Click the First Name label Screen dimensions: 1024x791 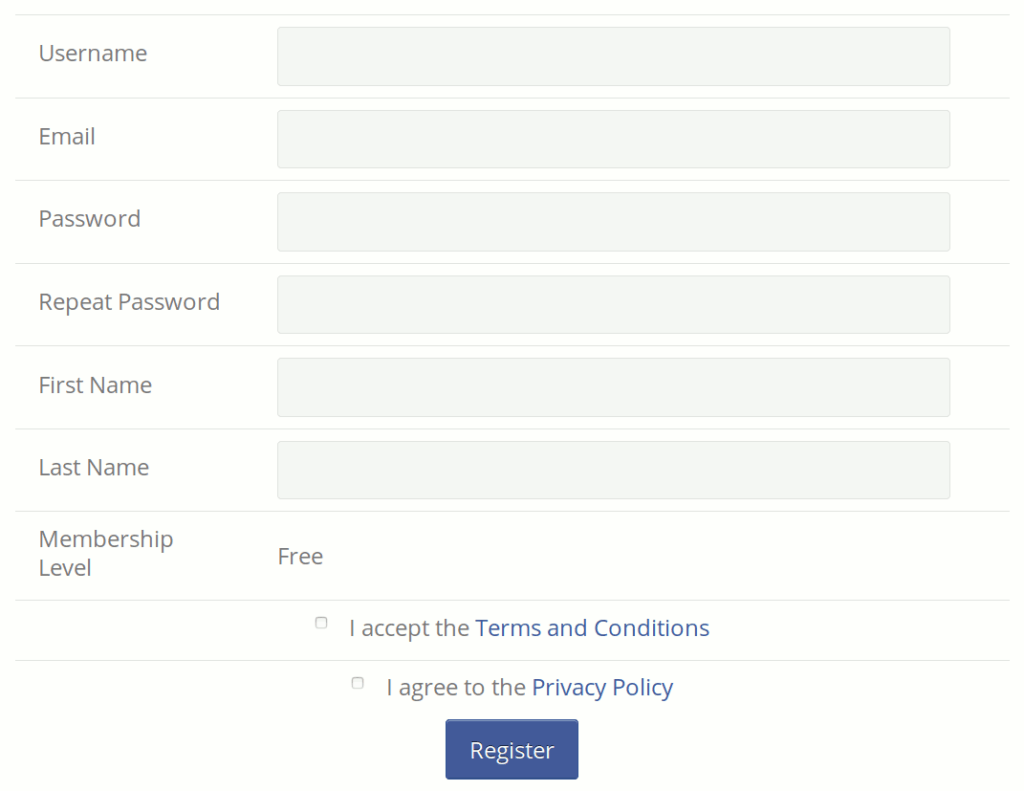pos(95,385)
